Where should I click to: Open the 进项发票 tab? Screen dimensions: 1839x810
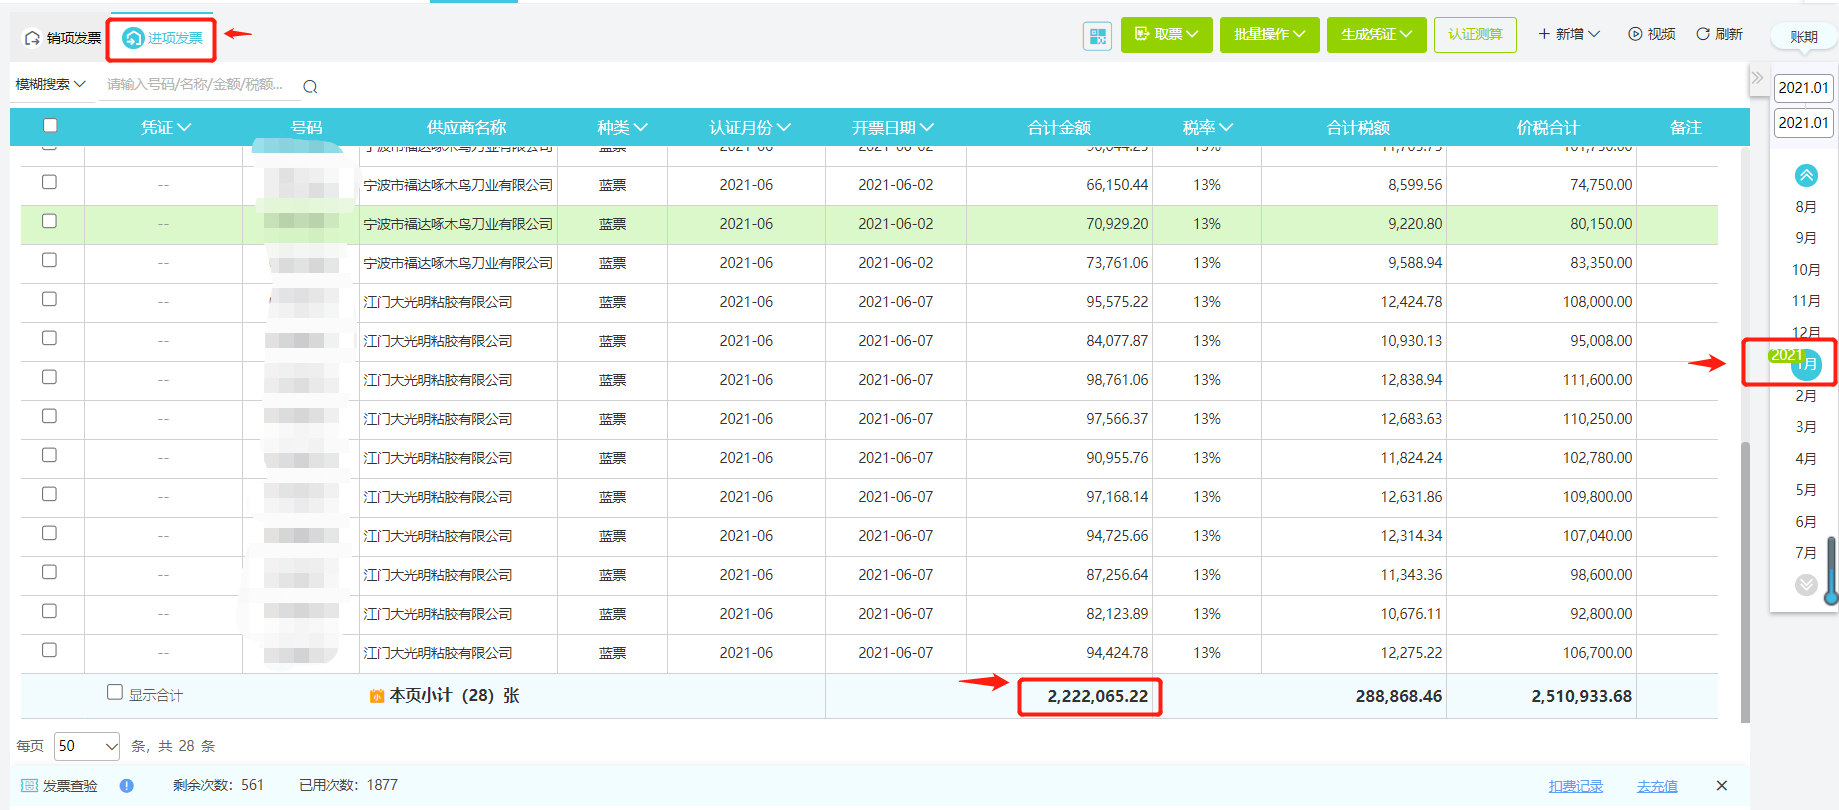162,38
